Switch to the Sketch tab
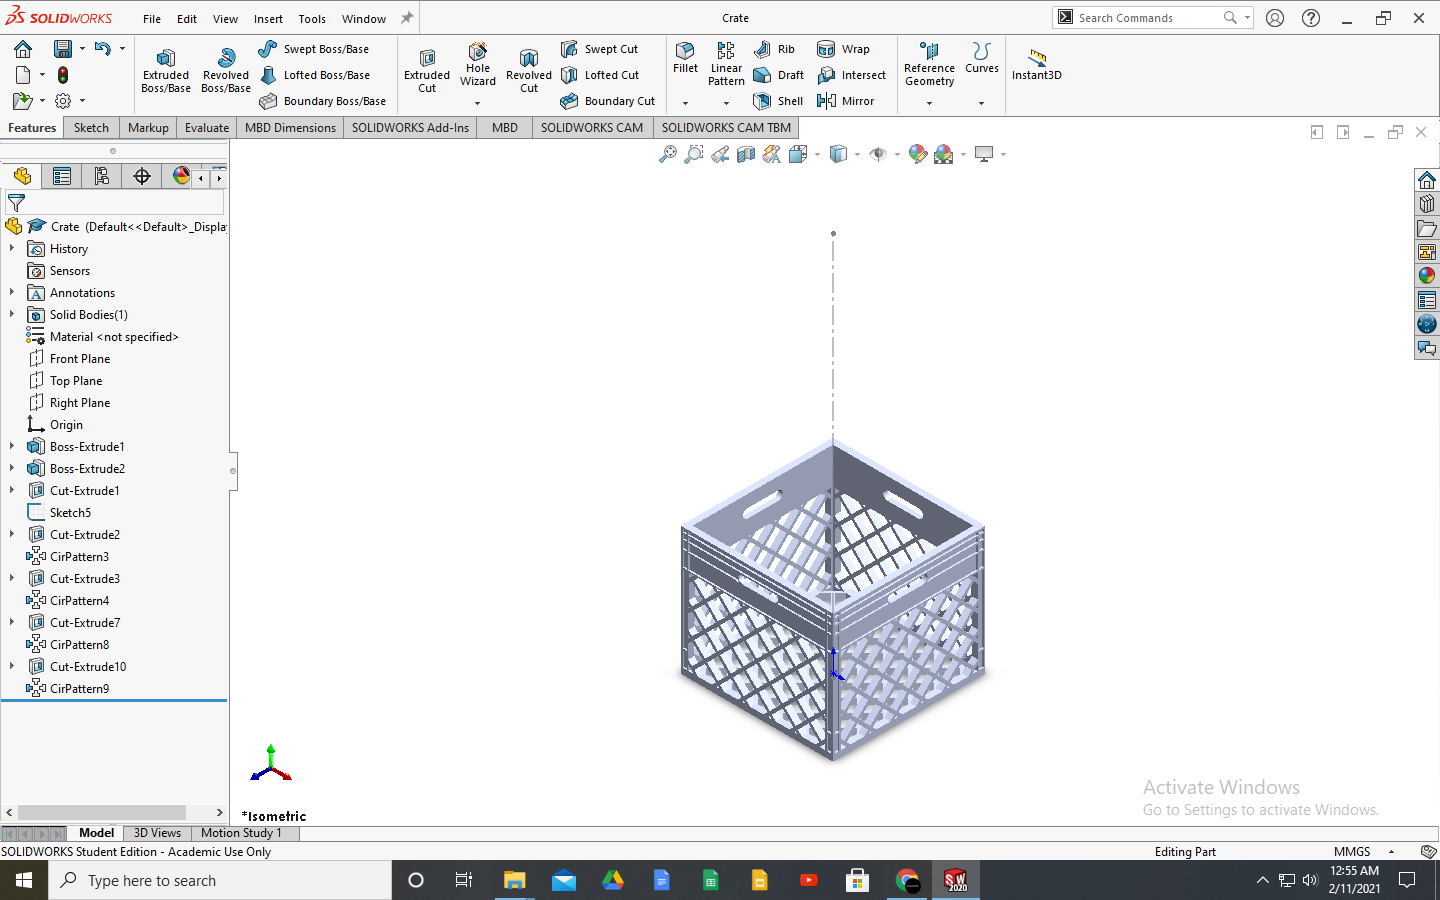The height and width of the screenshot is (900, 1440). 91,128
